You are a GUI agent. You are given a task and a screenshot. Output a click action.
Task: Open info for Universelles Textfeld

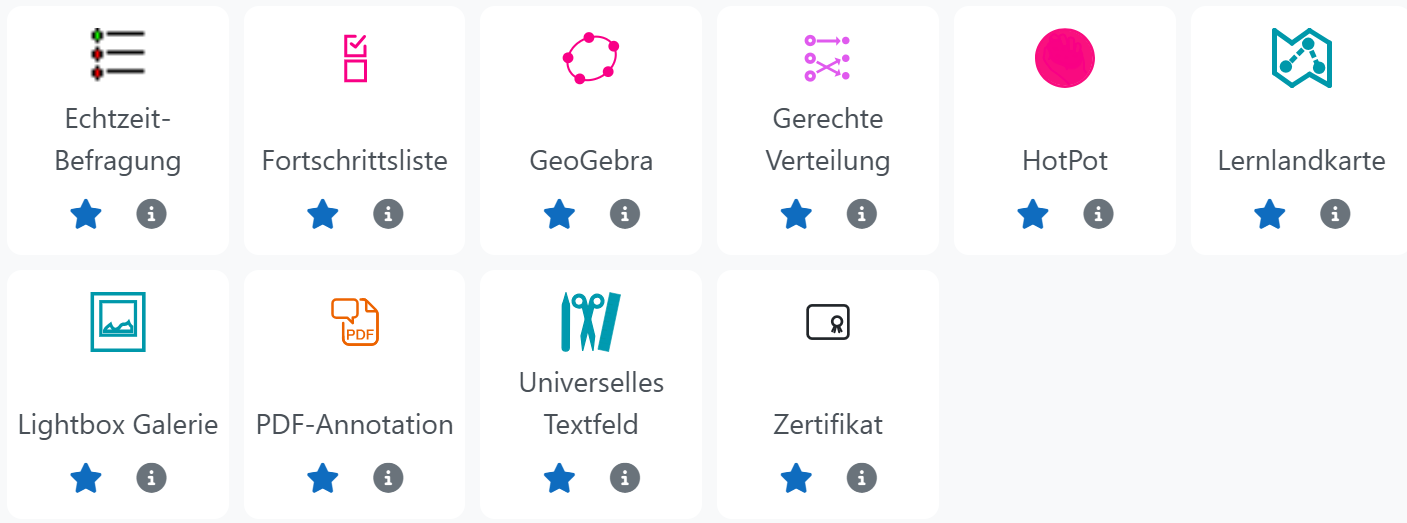pyautogui.click(x=625, y=478)
